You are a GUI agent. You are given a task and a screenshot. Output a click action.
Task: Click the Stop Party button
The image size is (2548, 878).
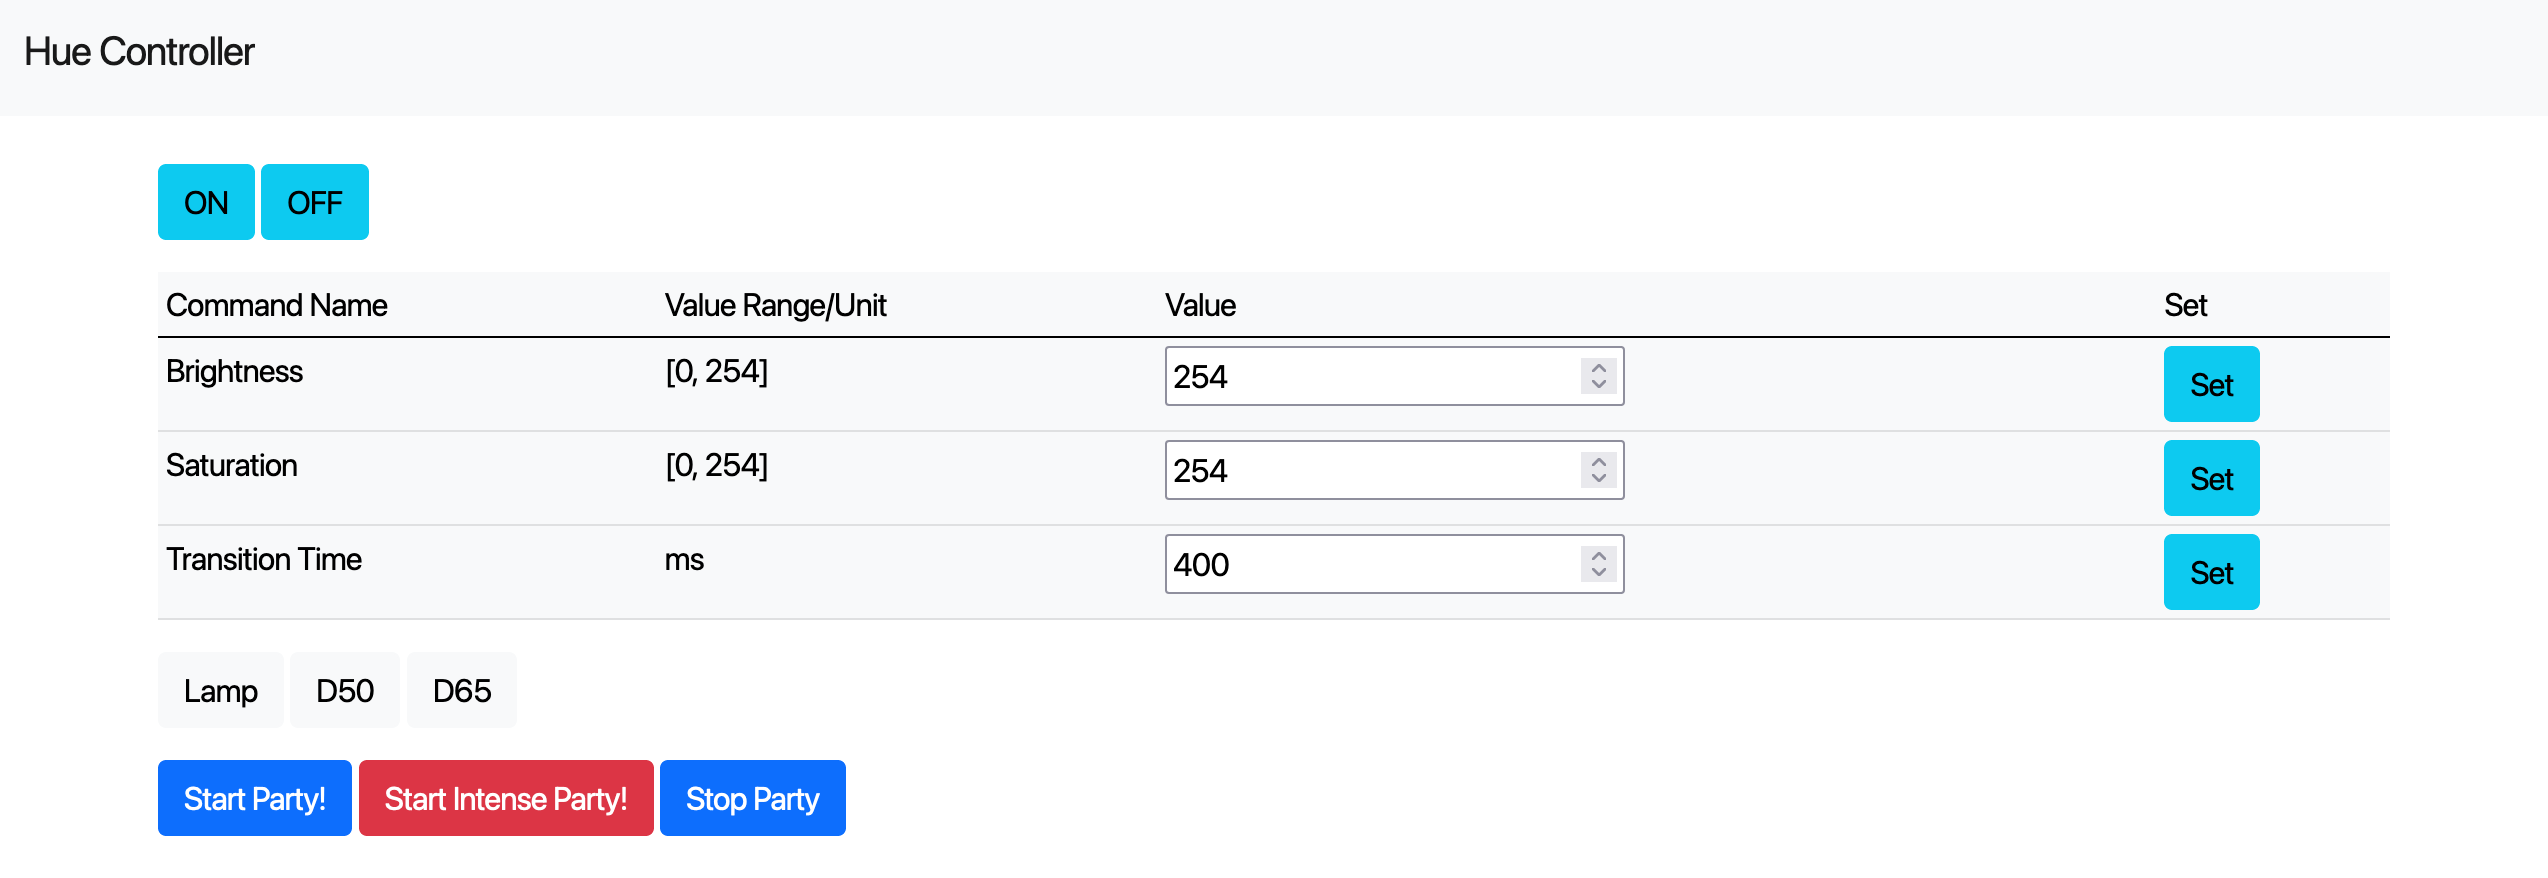coord(752,798)
